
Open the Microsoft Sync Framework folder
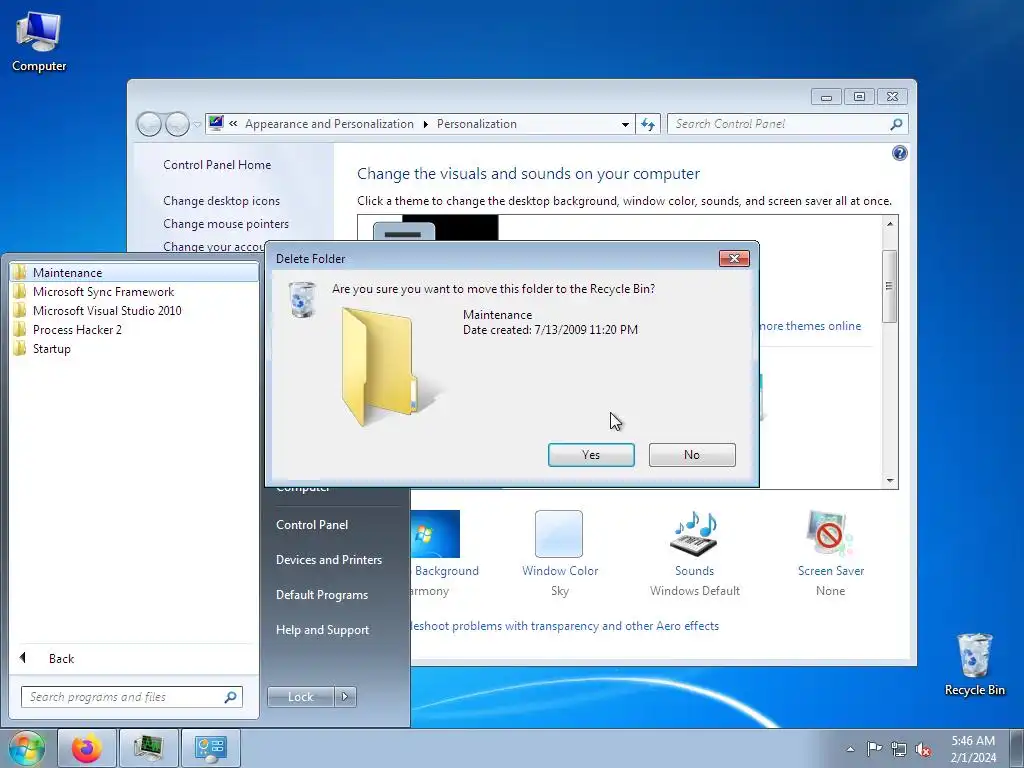(x=134, y=291)
